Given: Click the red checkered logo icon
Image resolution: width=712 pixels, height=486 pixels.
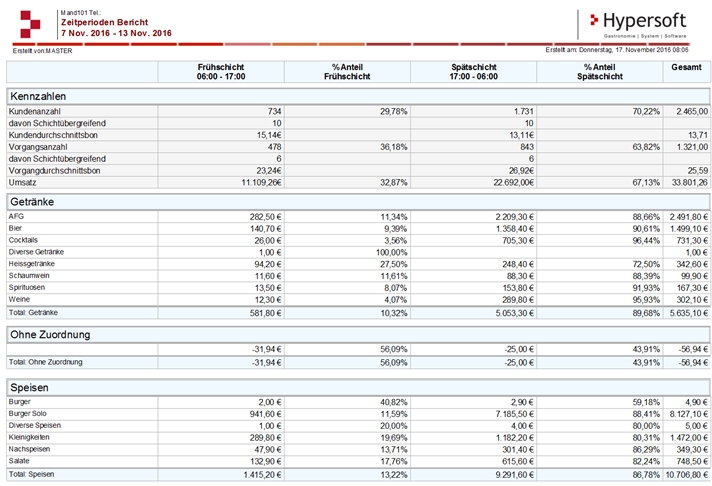Looking at the screenshot, I should click(30, 25).
